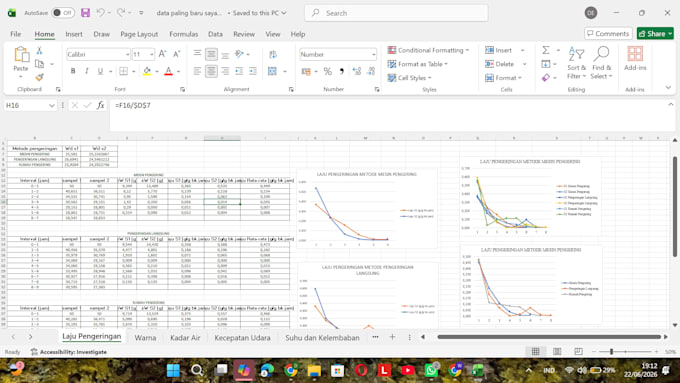Click the Font Color red A icon

click(x=169, y=71)
